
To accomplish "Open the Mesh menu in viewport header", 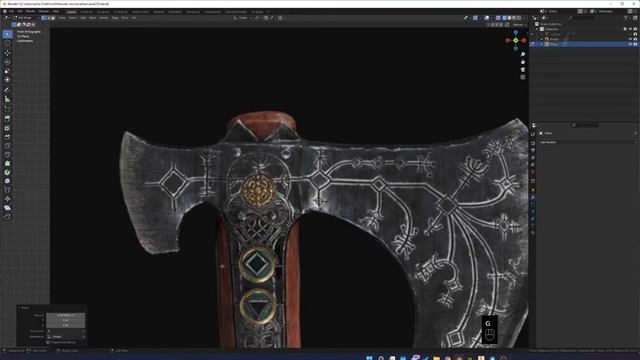I will click(93, 18).
